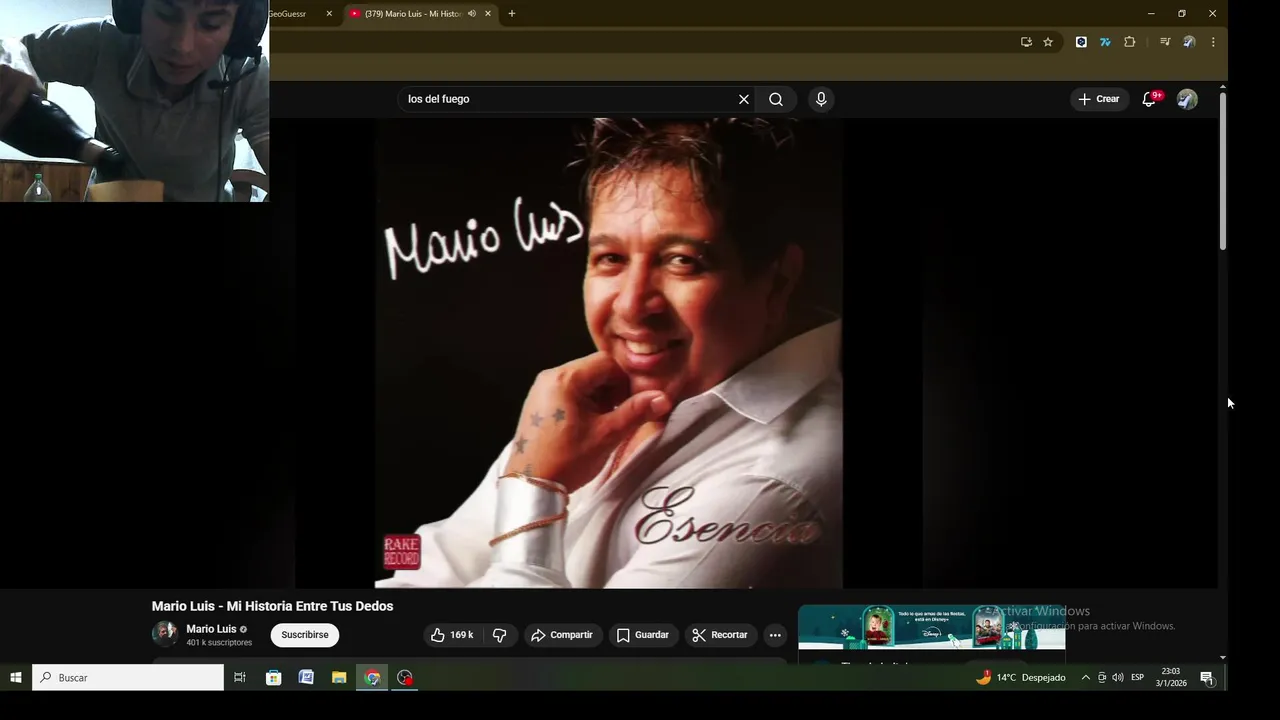Open the blue hexagon browser extension
1280x720 pixels.
point(1081,42)
